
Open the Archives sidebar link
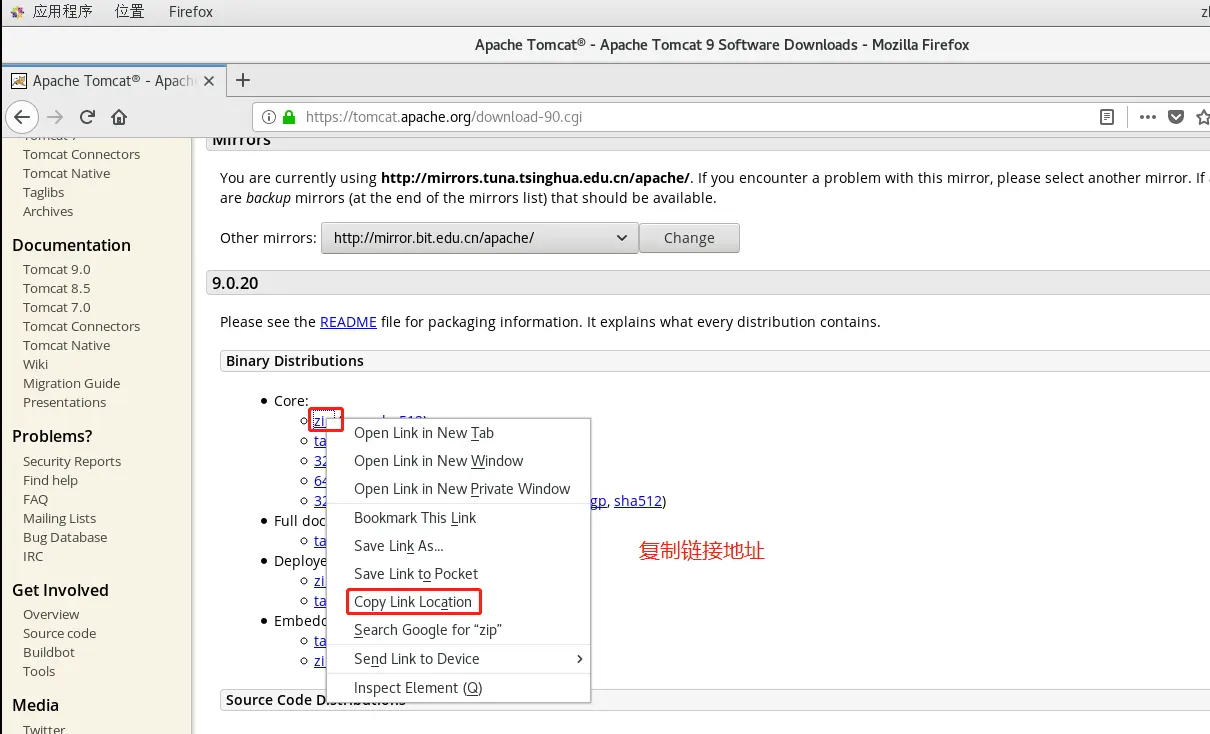tap(48, 211)
